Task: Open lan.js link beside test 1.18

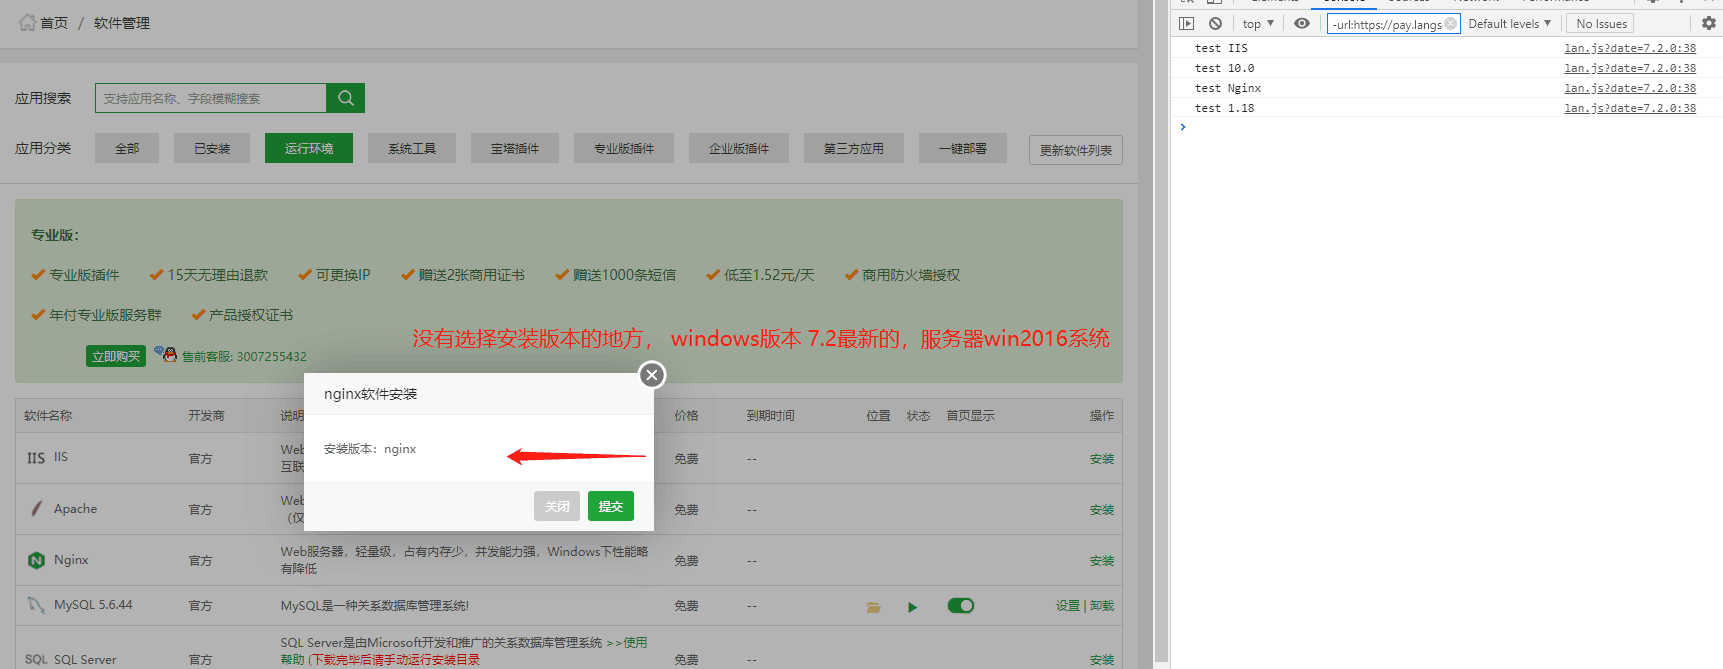Action: point(1630,108)
